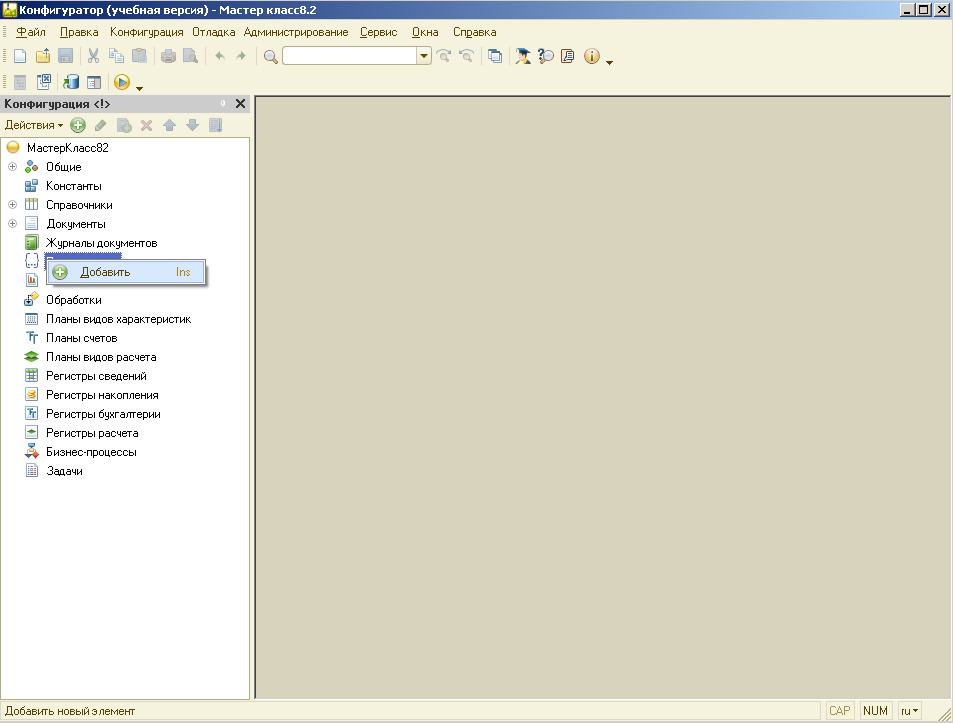Image resolution: width=953 pixels, height=723 pixels.
Task: Click the Undo arrow icon
Action: click(219, 57)
